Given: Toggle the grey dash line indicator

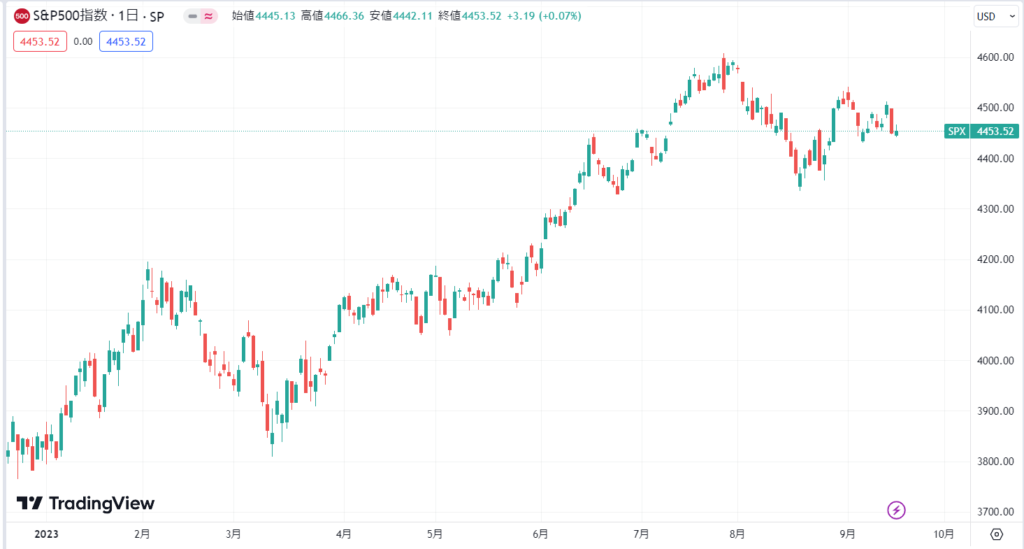Looking at the screenshot, I should pyautogui.click(x=193, y=16).
